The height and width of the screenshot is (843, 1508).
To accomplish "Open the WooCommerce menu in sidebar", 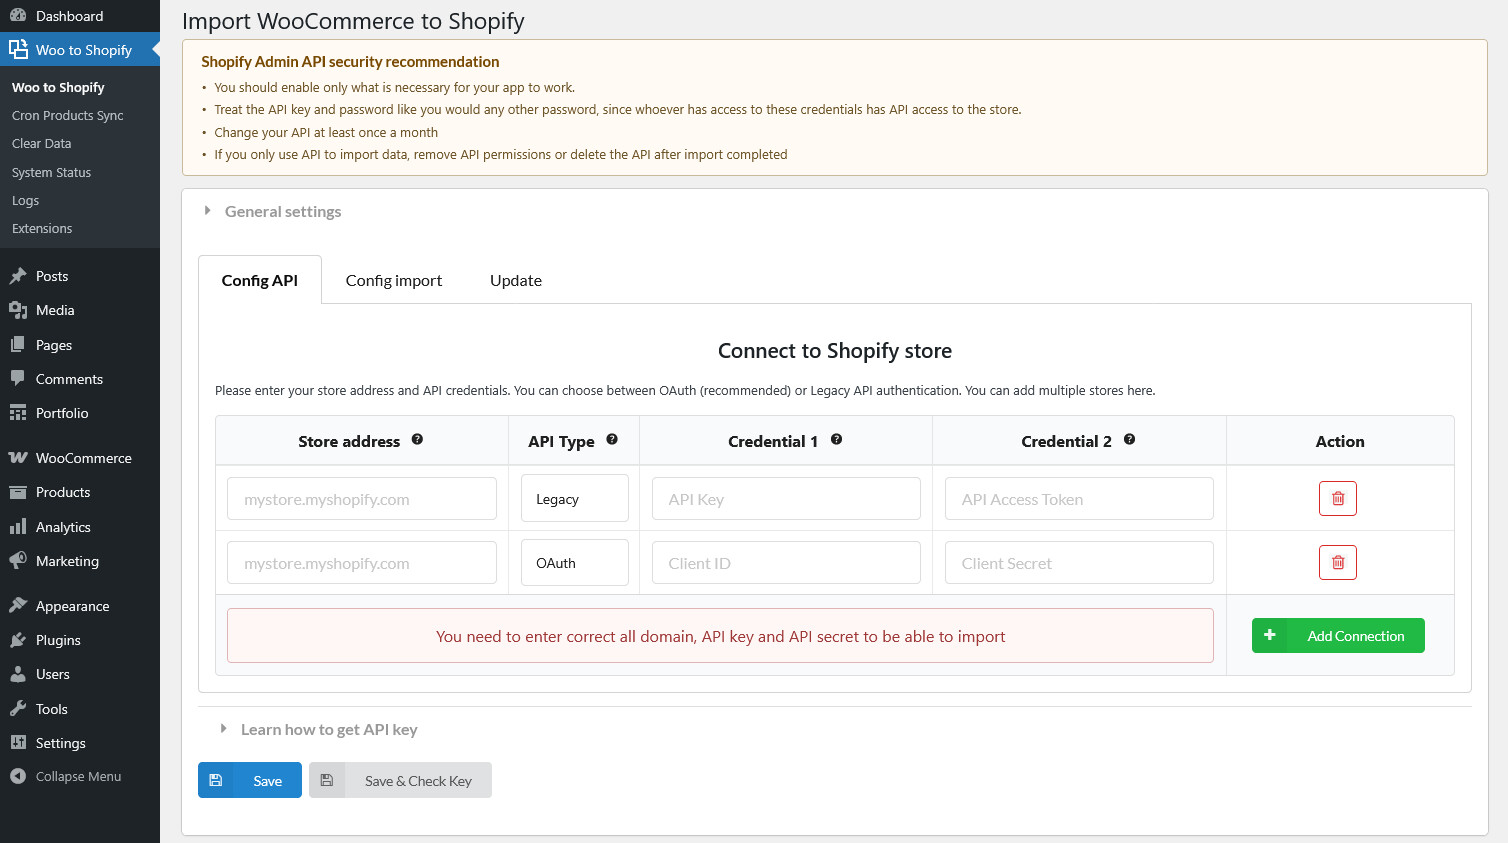I will click(83, 458).
